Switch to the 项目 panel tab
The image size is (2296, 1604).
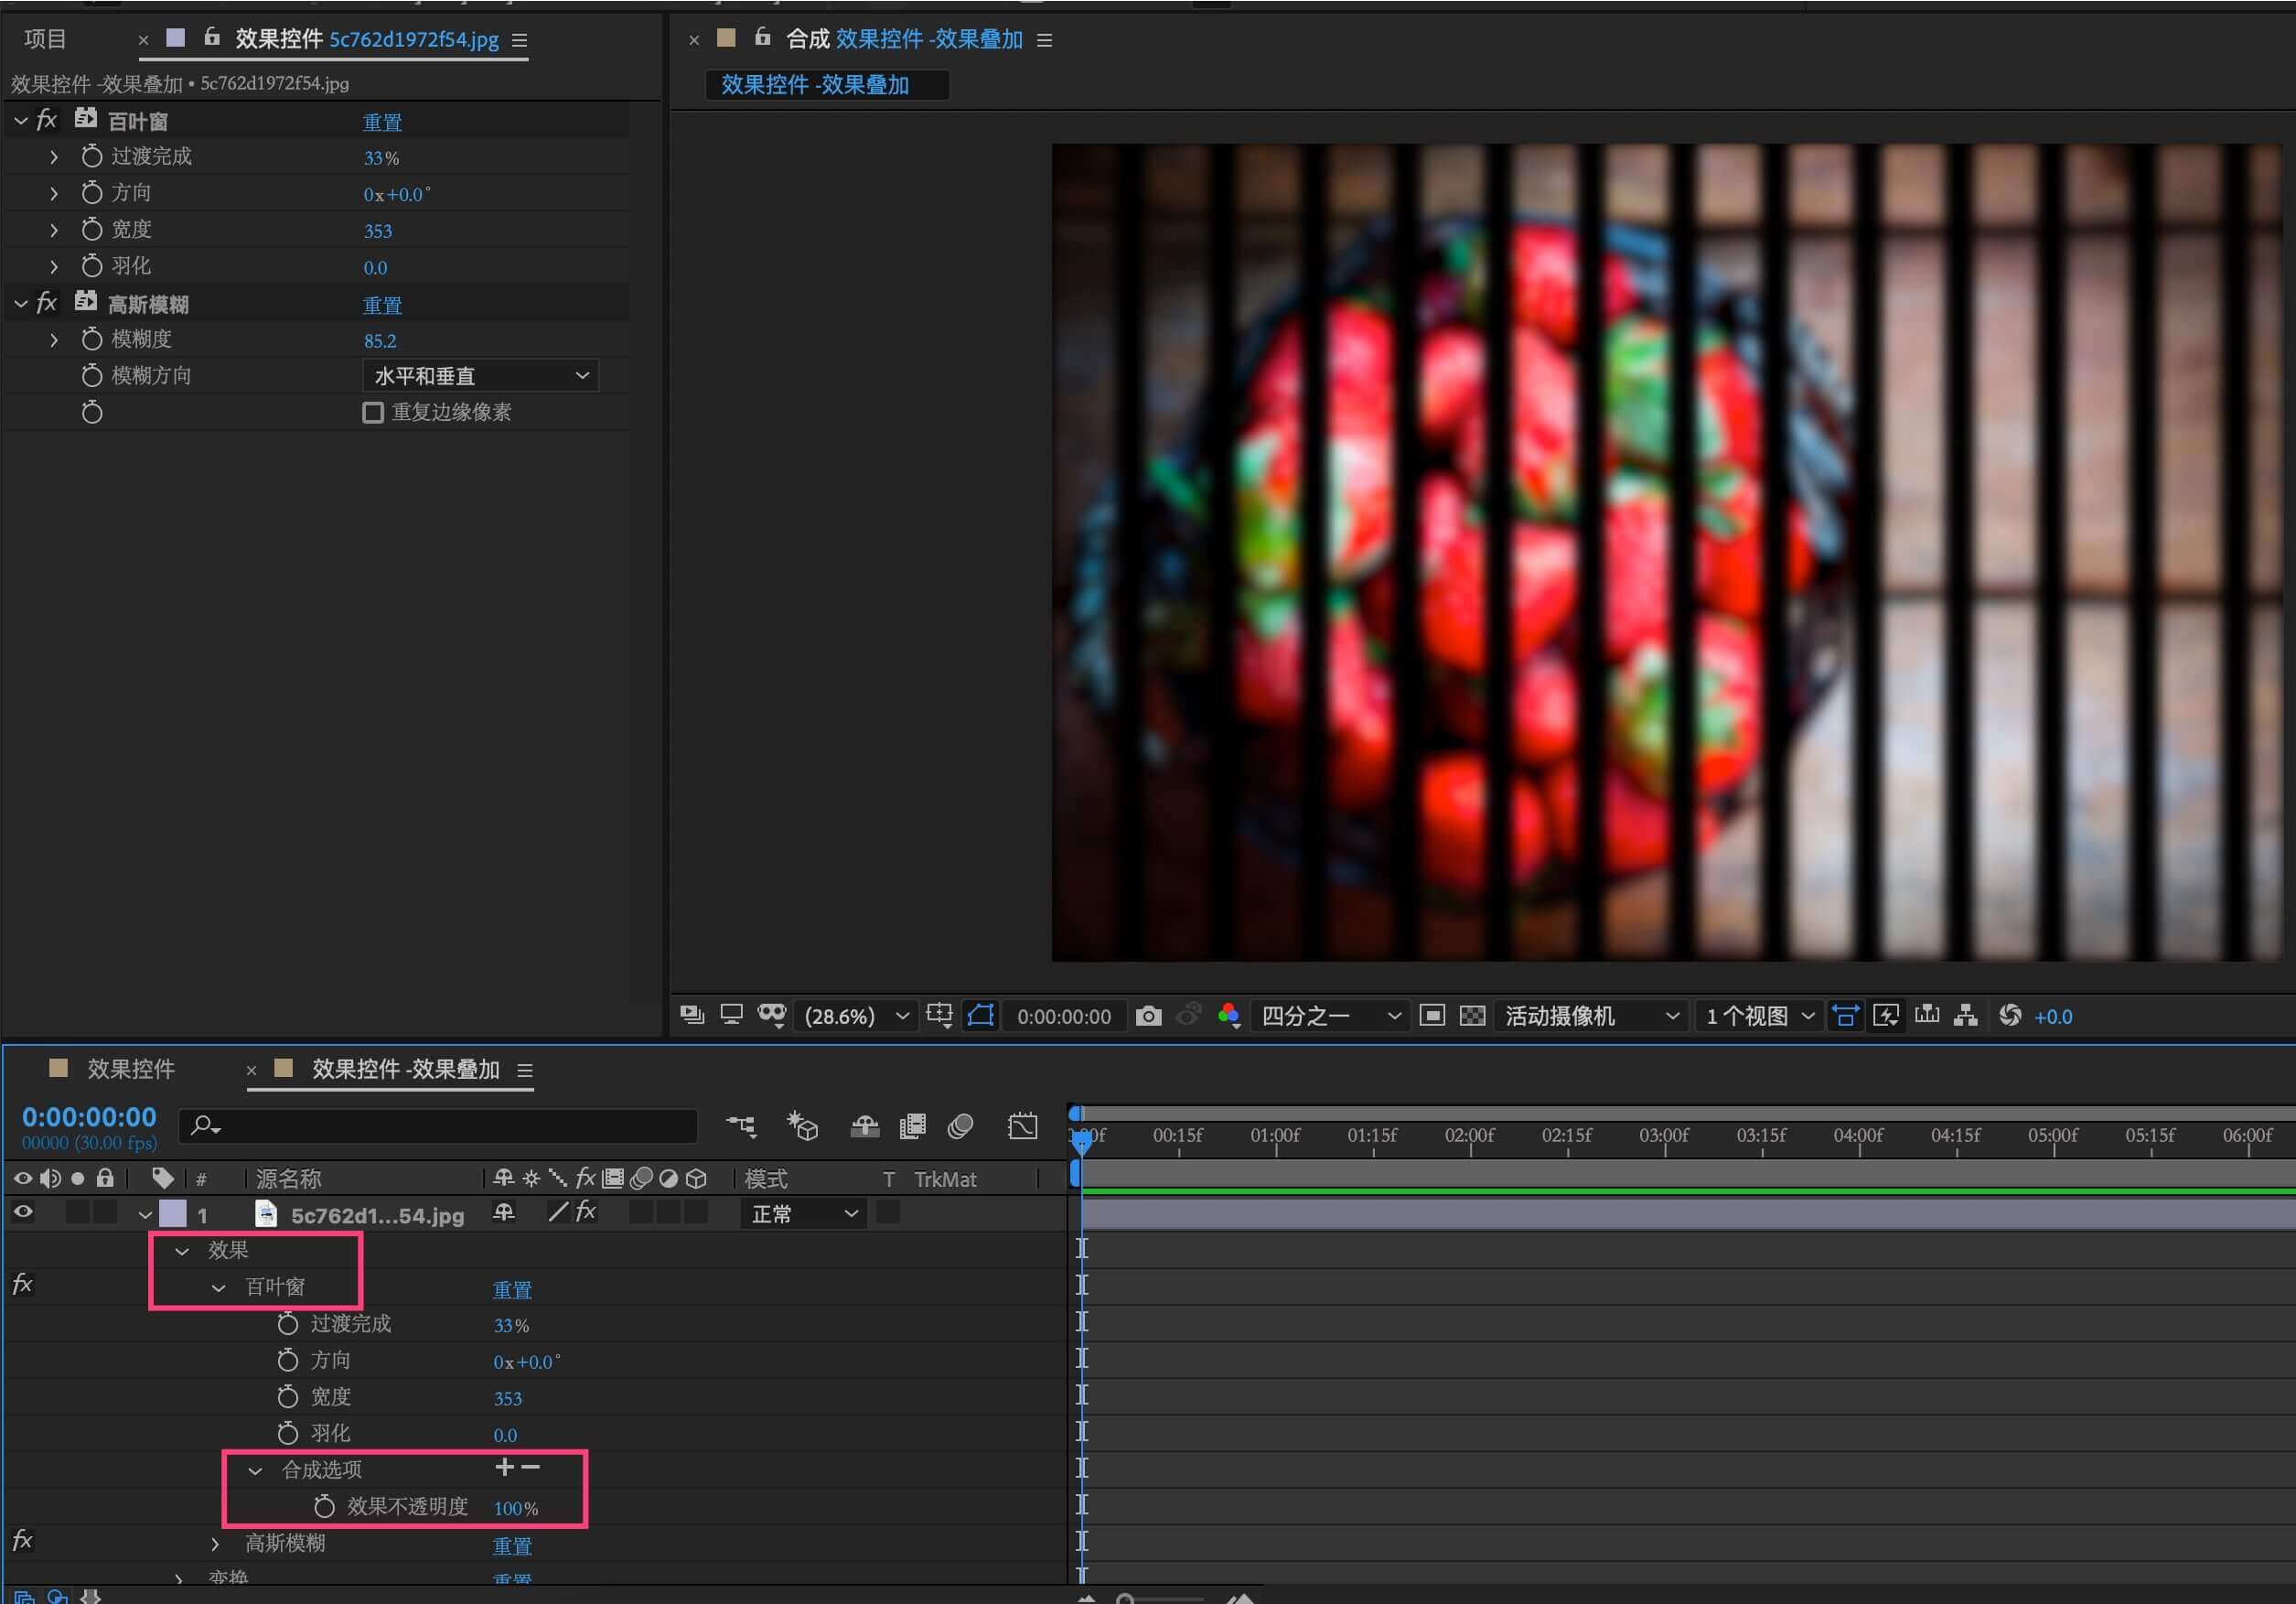click(45, 39)
